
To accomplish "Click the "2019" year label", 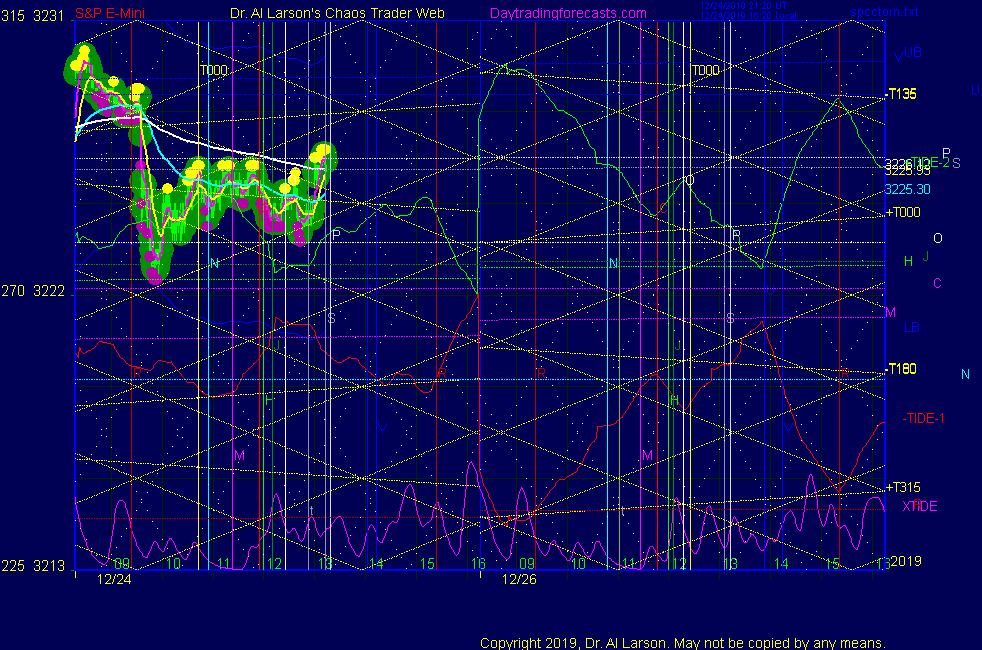I will (x=906, y=561).
